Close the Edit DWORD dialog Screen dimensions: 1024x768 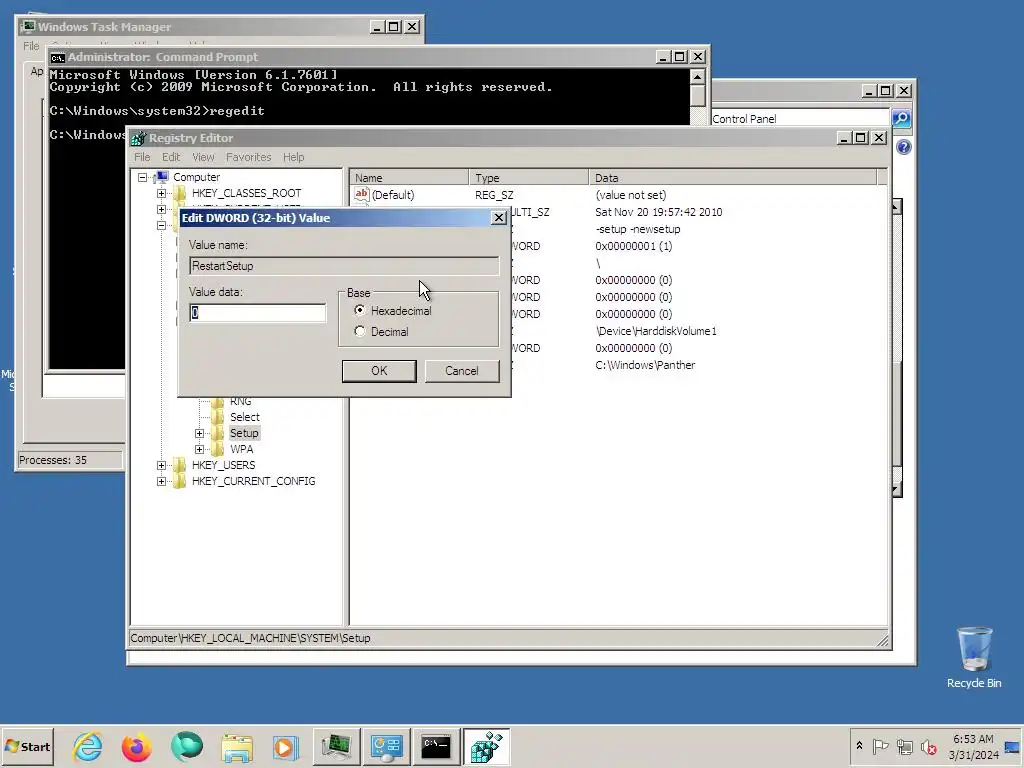(x=498, y=217)
